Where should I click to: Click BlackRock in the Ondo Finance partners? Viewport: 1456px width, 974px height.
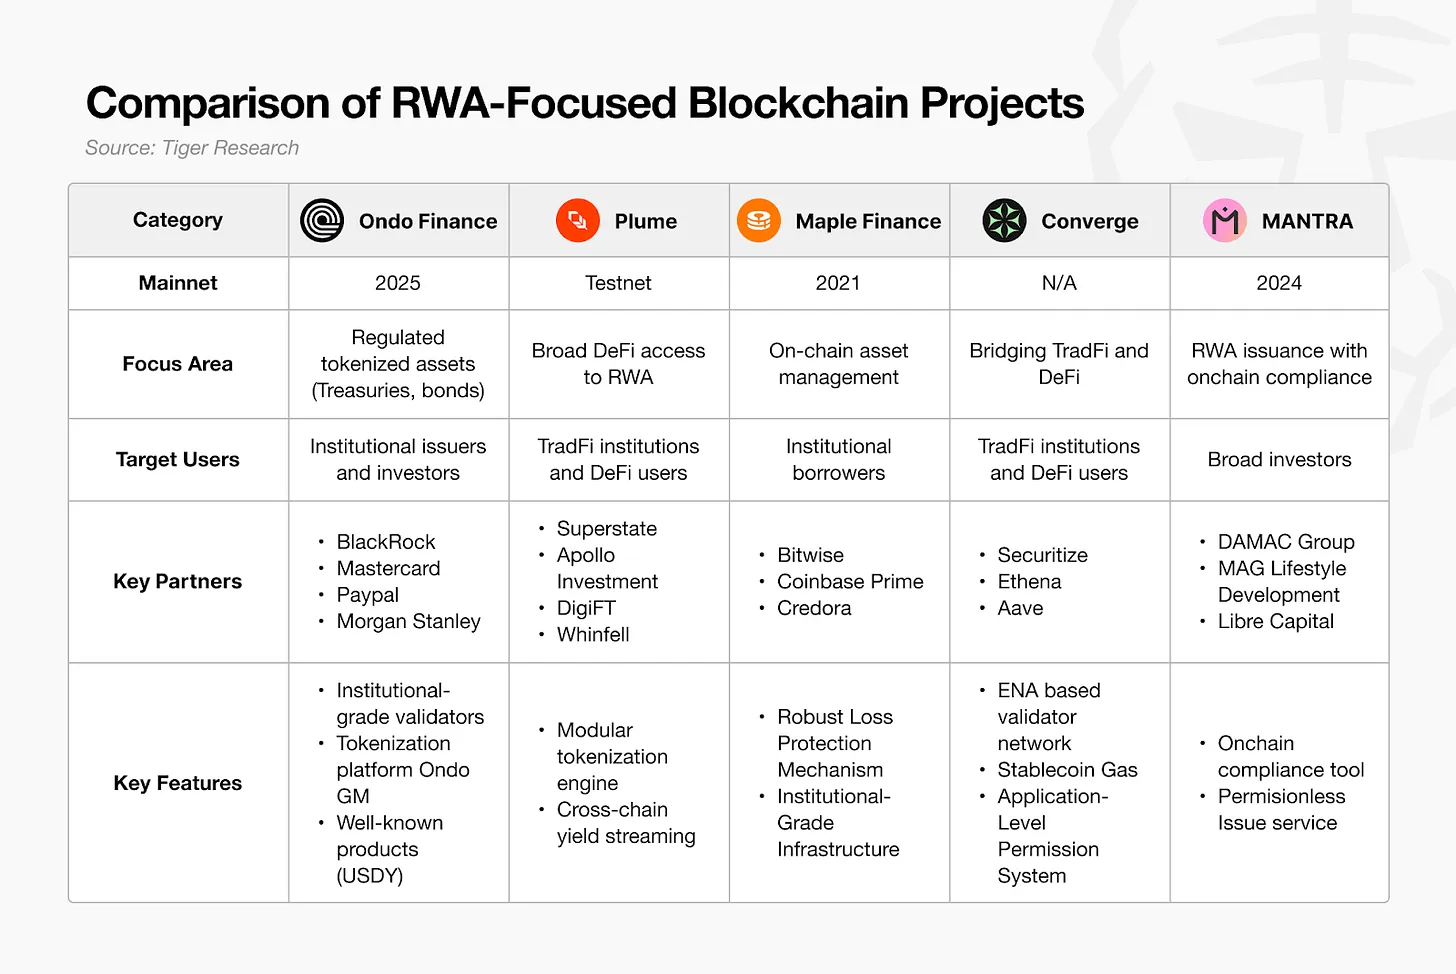click(x=386, y=542)
